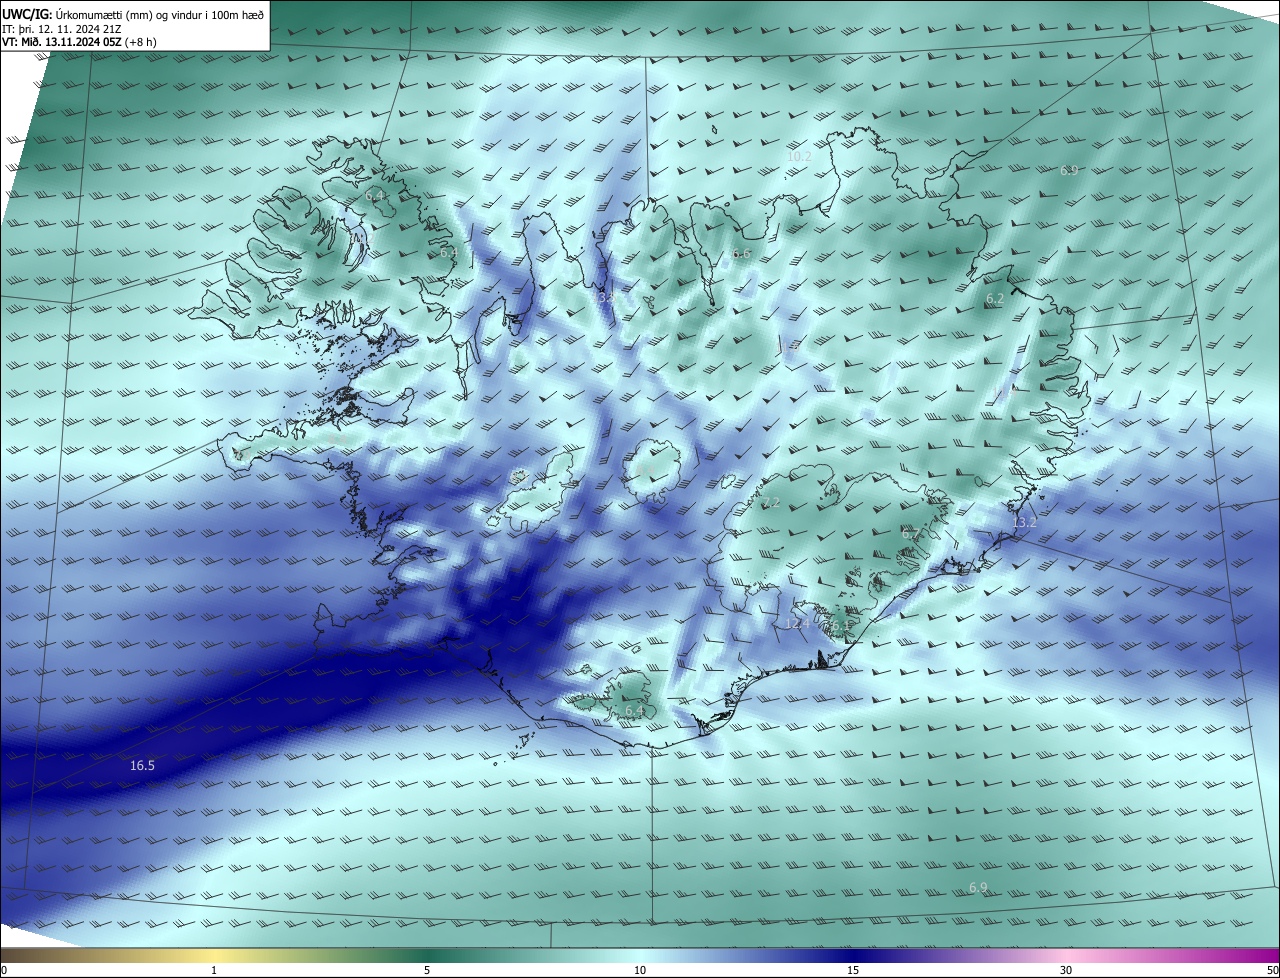The image size is (1280, 978).
Task: Click the 10.2 precipitation value label
Action: coord(799,157)
